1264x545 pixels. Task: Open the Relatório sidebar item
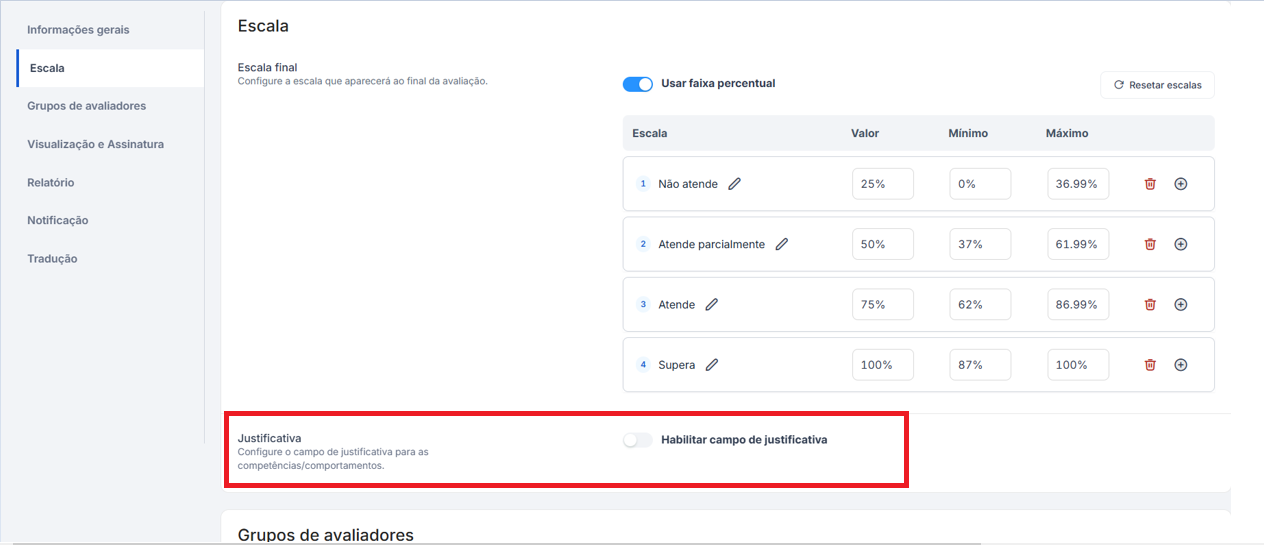pyautogui.click(x=50, y=183)
